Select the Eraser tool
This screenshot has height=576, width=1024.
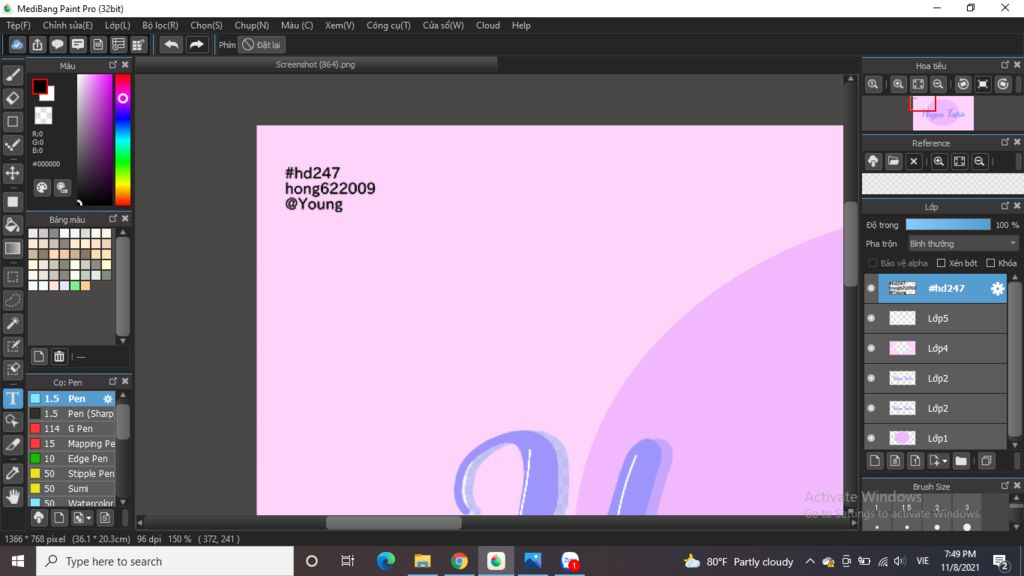tap(12, 99)
